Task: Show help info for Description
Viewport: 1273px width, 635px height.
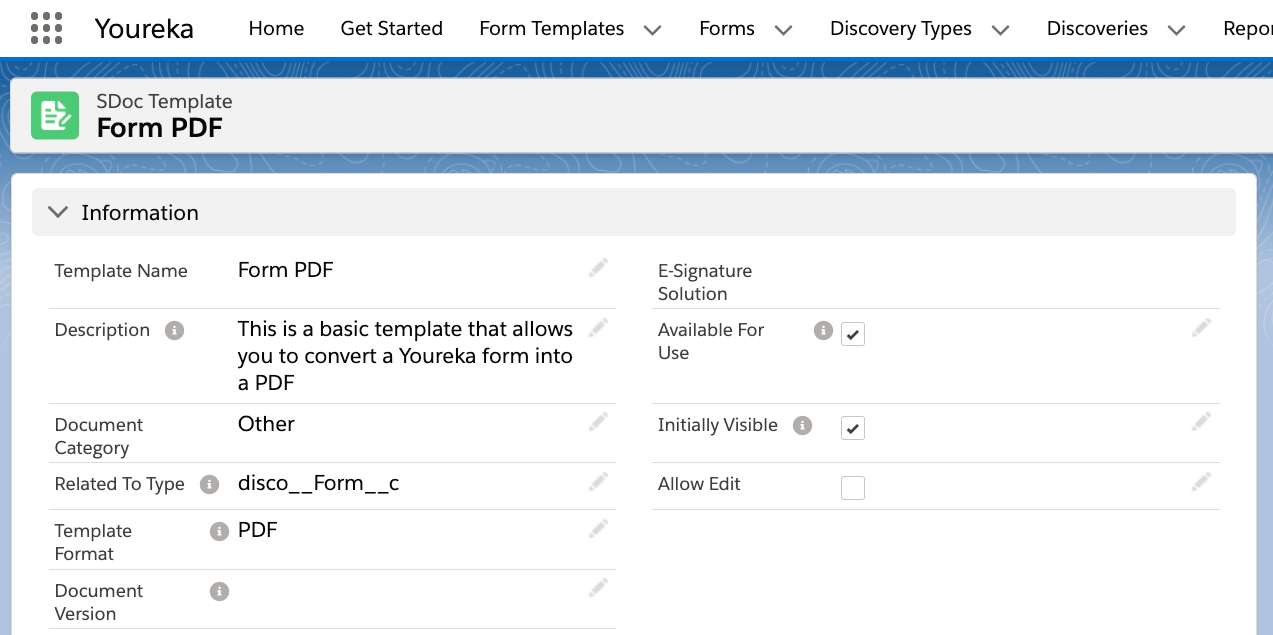Action: [174, 330]
